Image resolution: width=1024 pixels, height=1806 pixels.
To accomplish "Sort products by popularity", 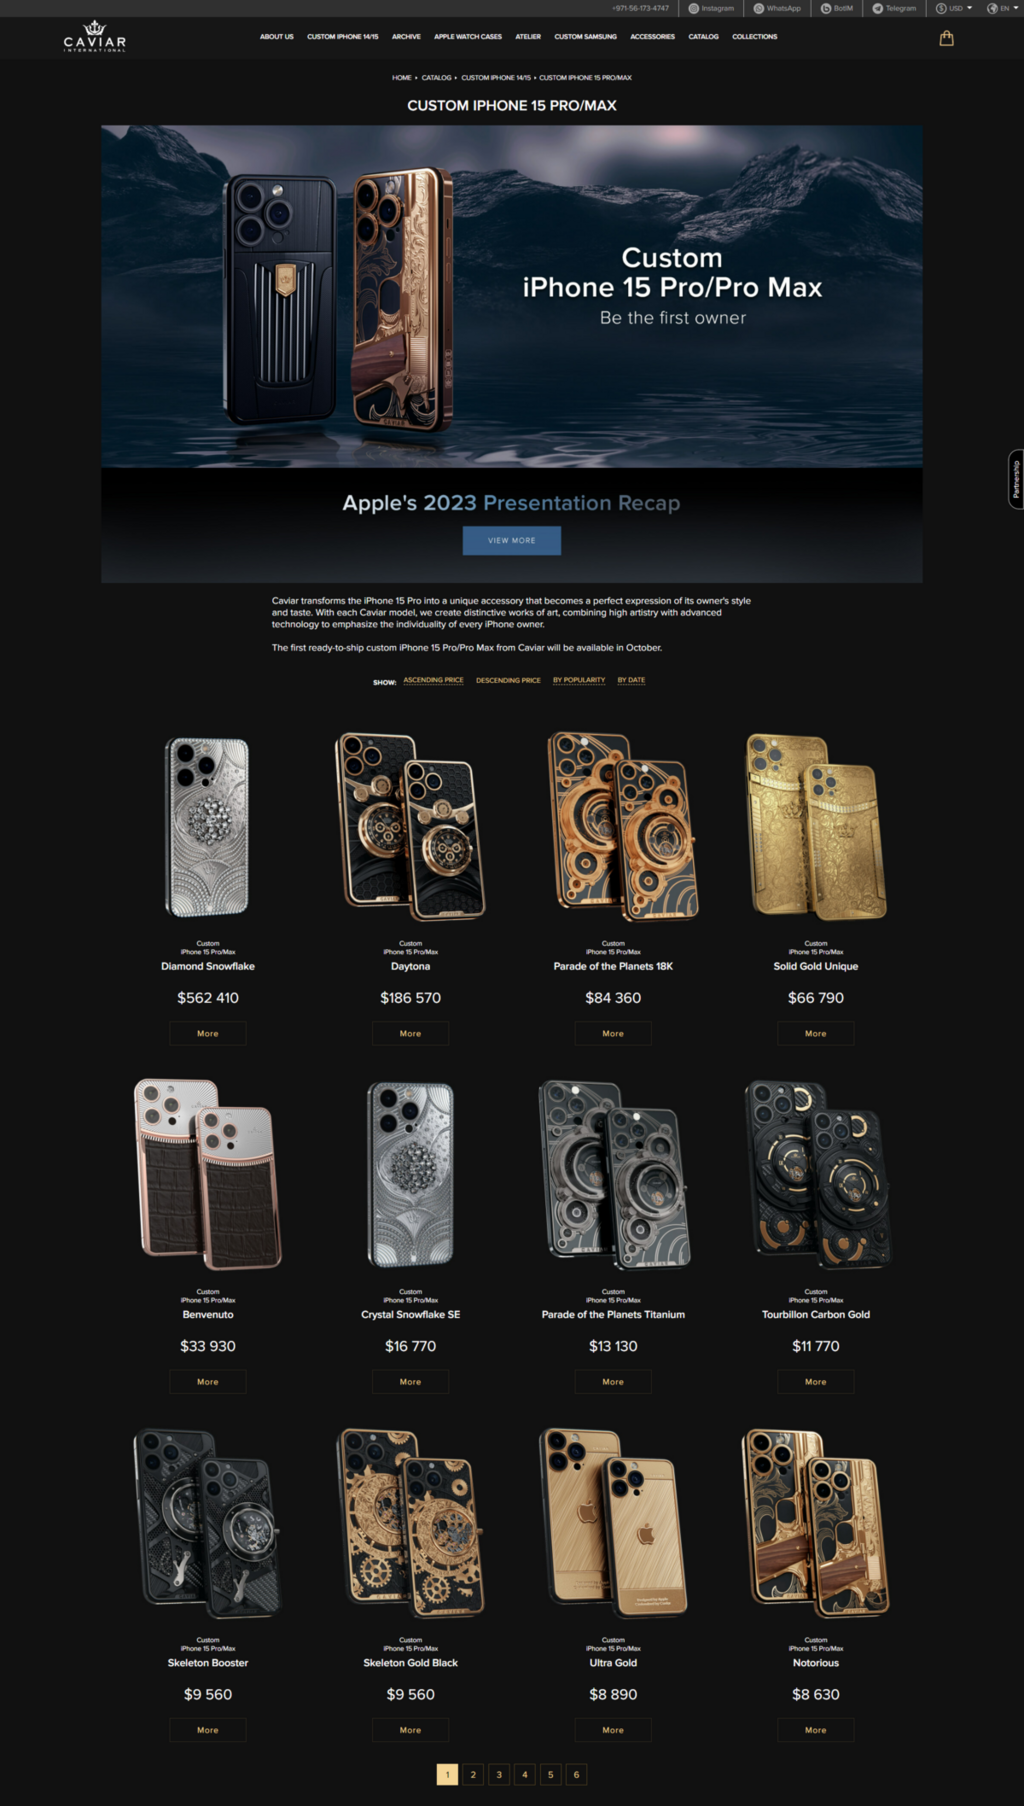I will (579, 680).
